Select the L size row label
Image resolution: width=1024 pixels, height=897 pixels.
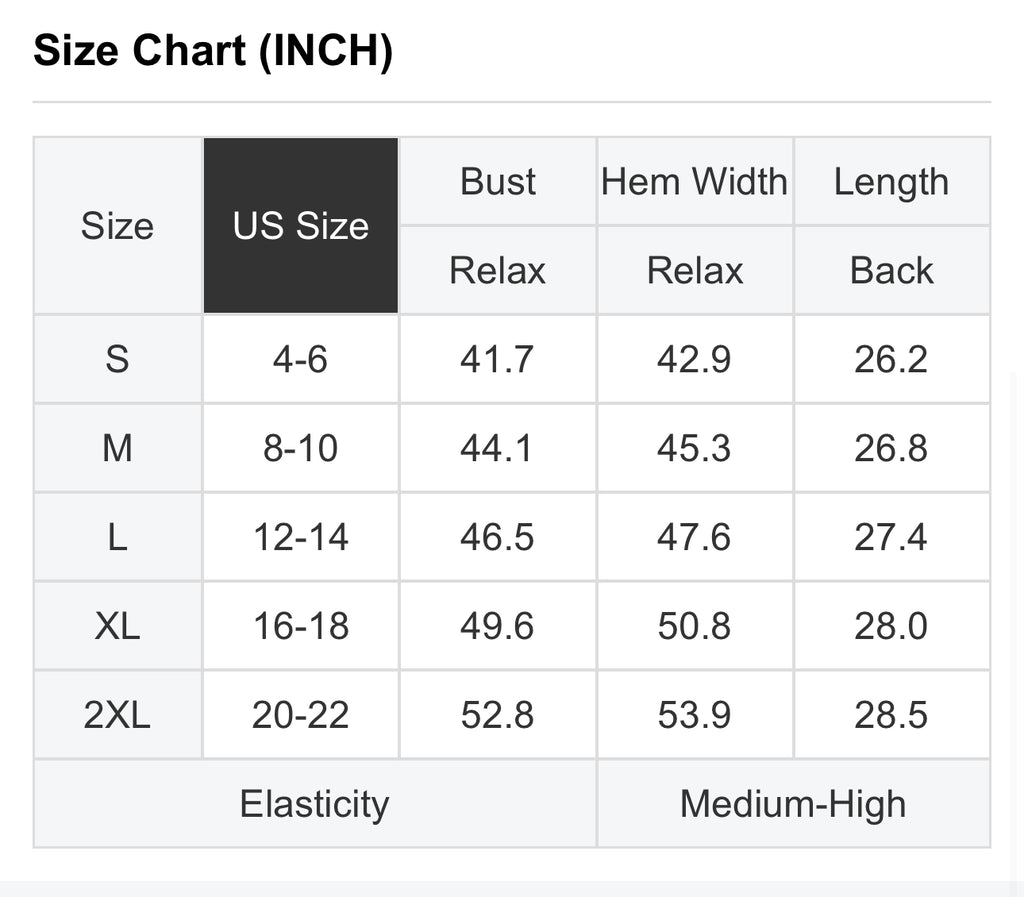click(x=118, y=537)
